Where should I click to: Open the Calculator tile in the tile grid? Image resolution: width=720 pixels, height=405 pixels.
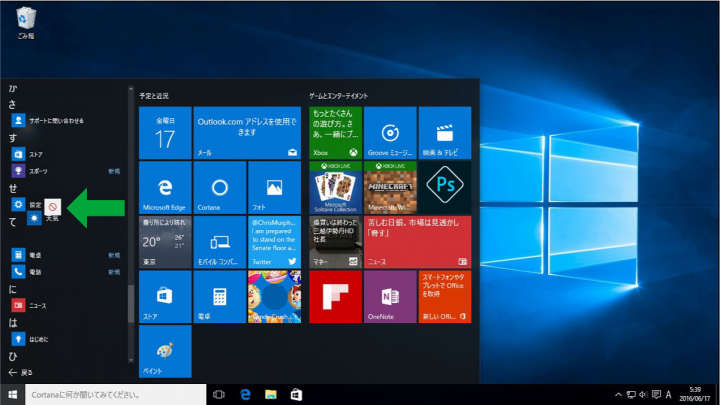click(219, 297)
